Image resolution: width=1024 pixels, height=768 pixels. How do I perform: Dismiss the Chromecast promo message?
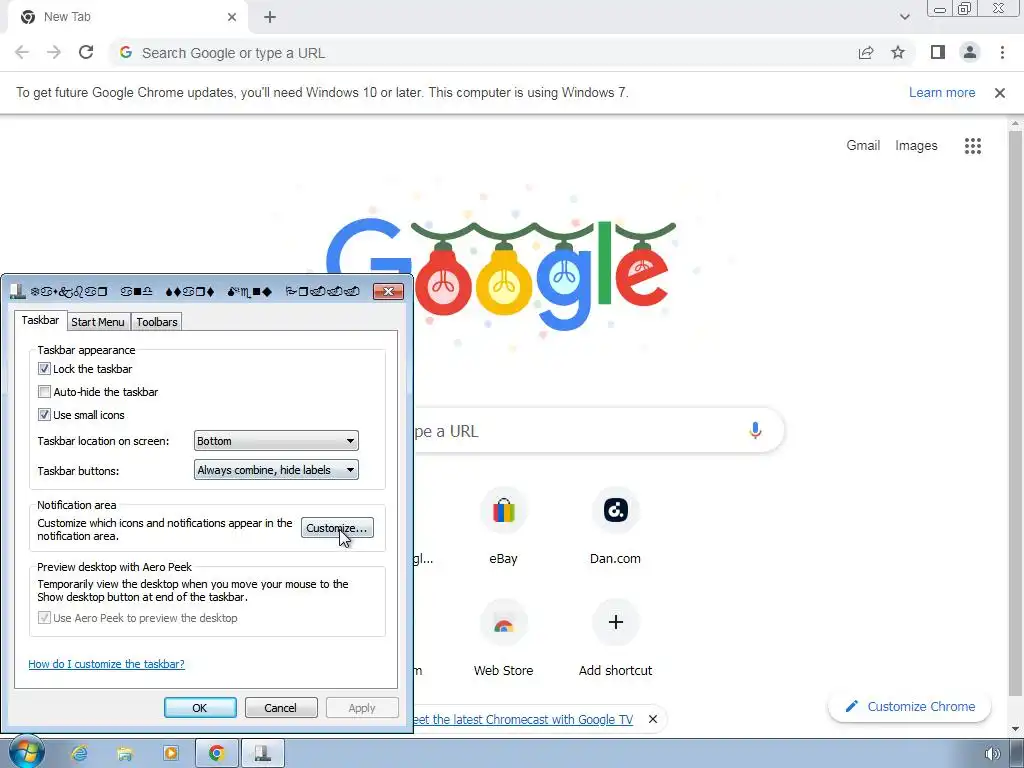(x=652, y=719)
